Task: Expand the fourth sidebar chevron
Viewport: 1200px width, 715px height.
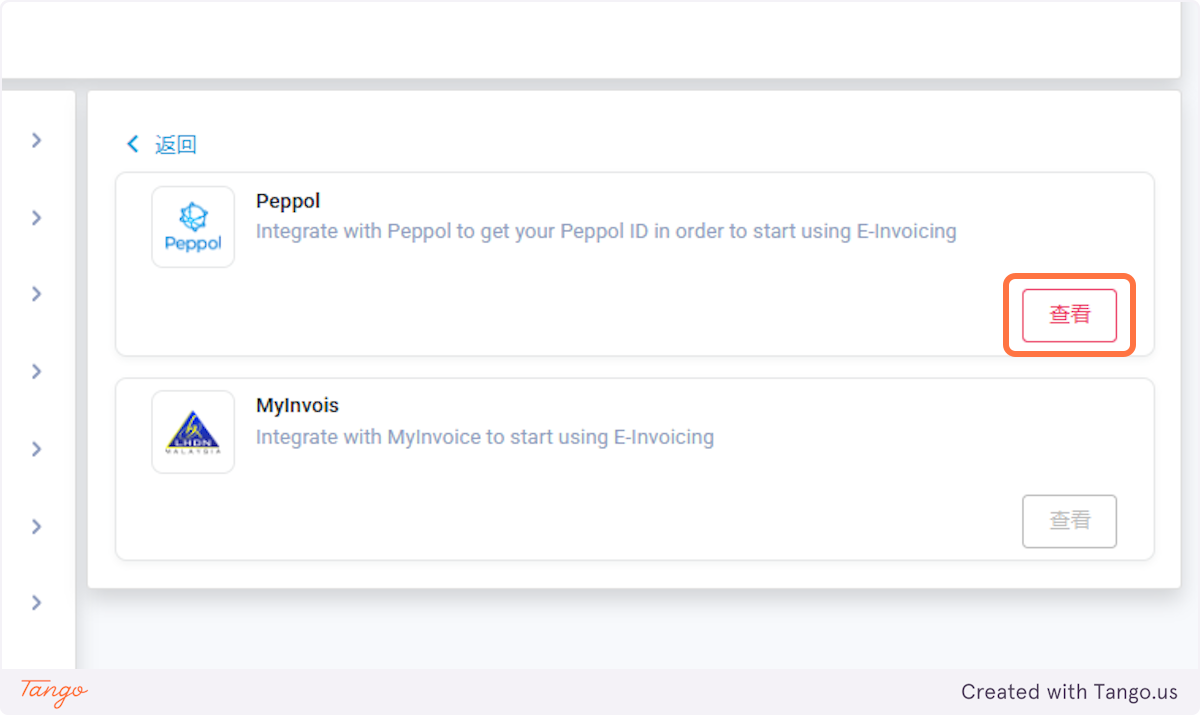Action: pos(37,371)
